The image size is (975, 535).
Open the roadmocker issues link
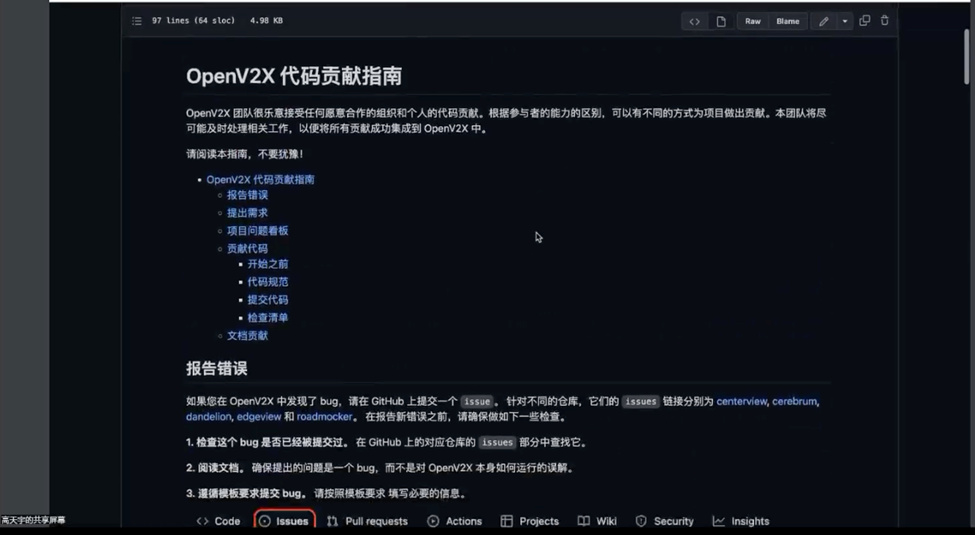pos(325,417)
